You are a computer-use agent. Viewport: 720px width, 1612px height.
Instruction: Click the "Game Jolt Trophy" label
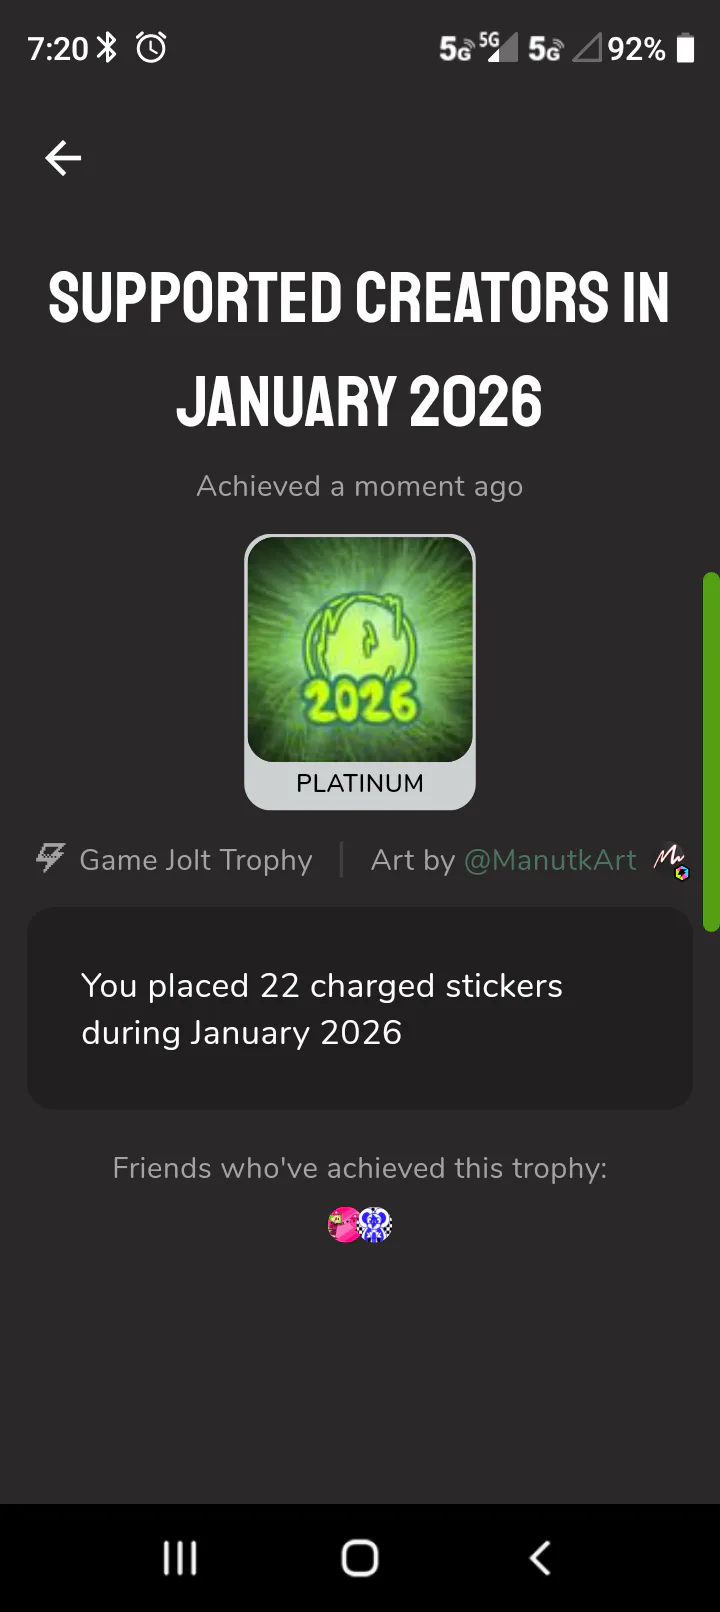196,860
